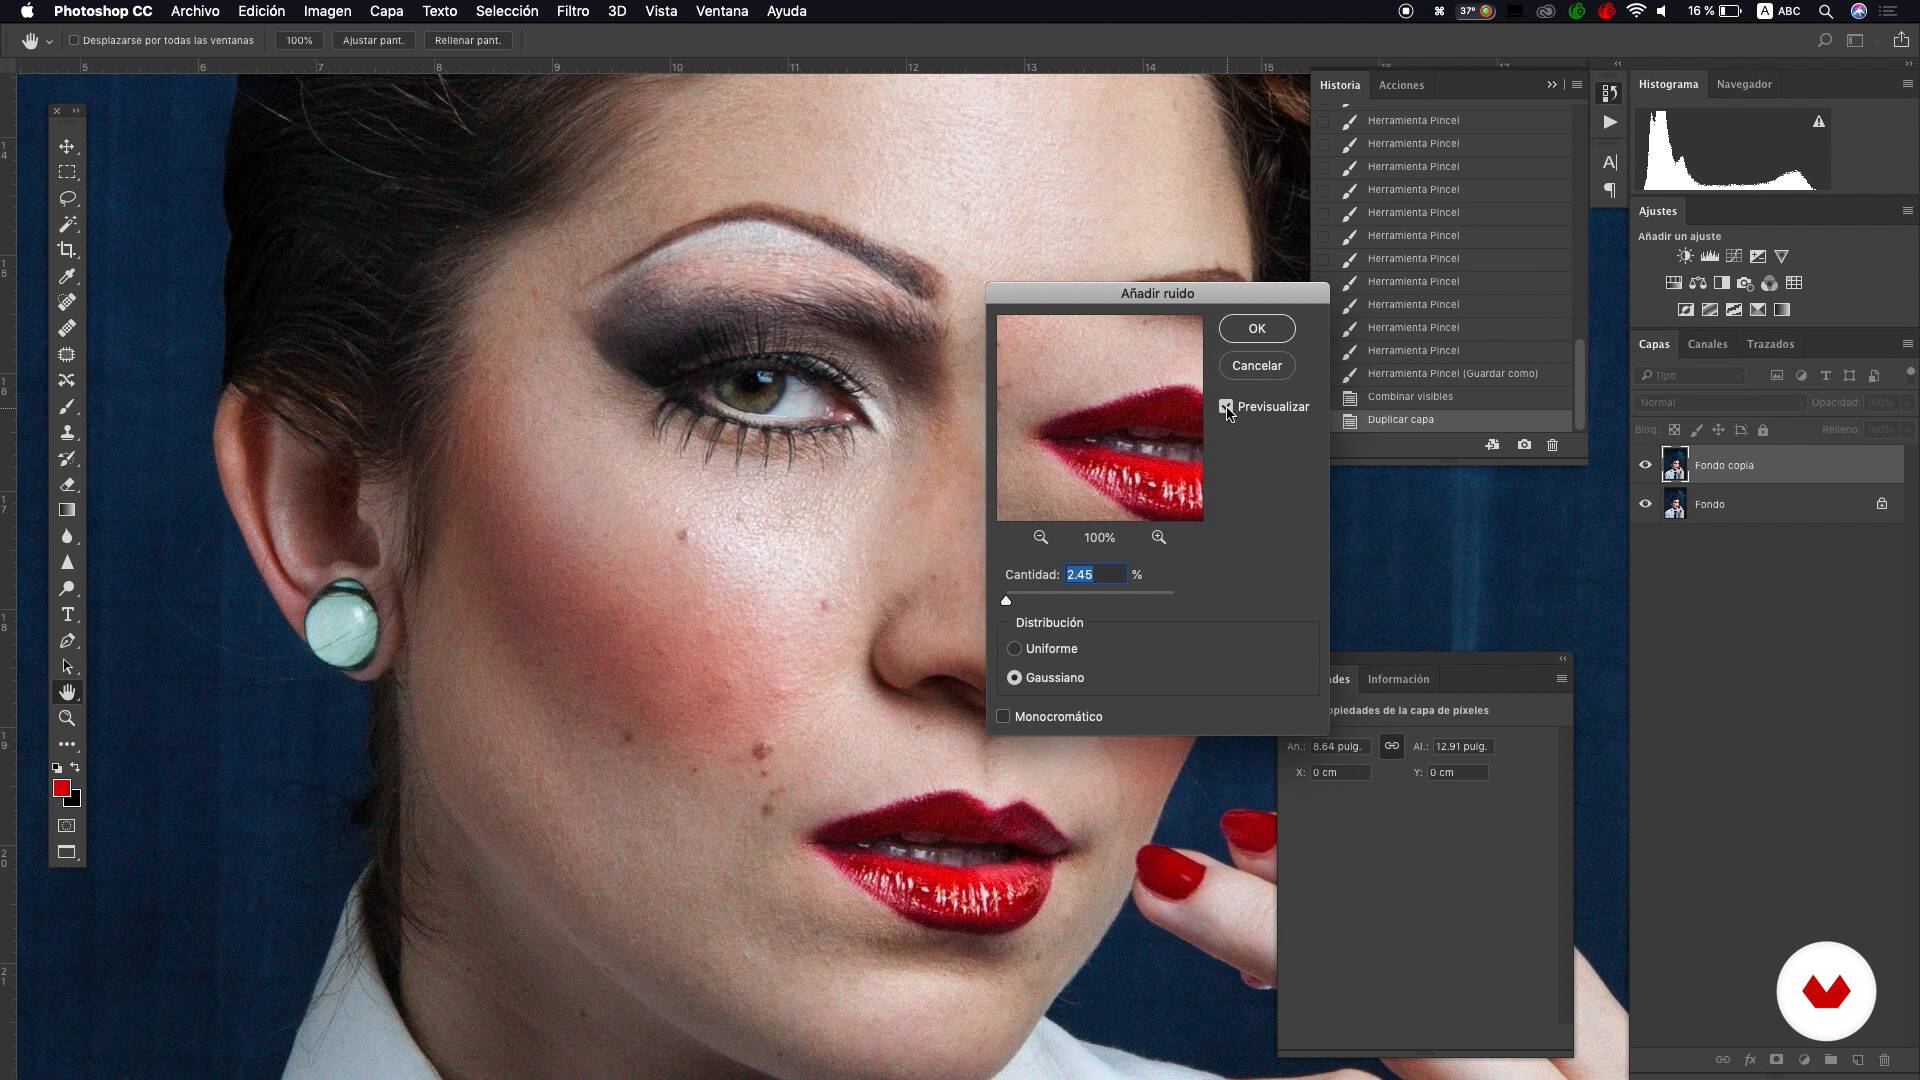Zoom out the noise preview
This screenshot has height=1080, width=1920.
[x=1041, y=538]
